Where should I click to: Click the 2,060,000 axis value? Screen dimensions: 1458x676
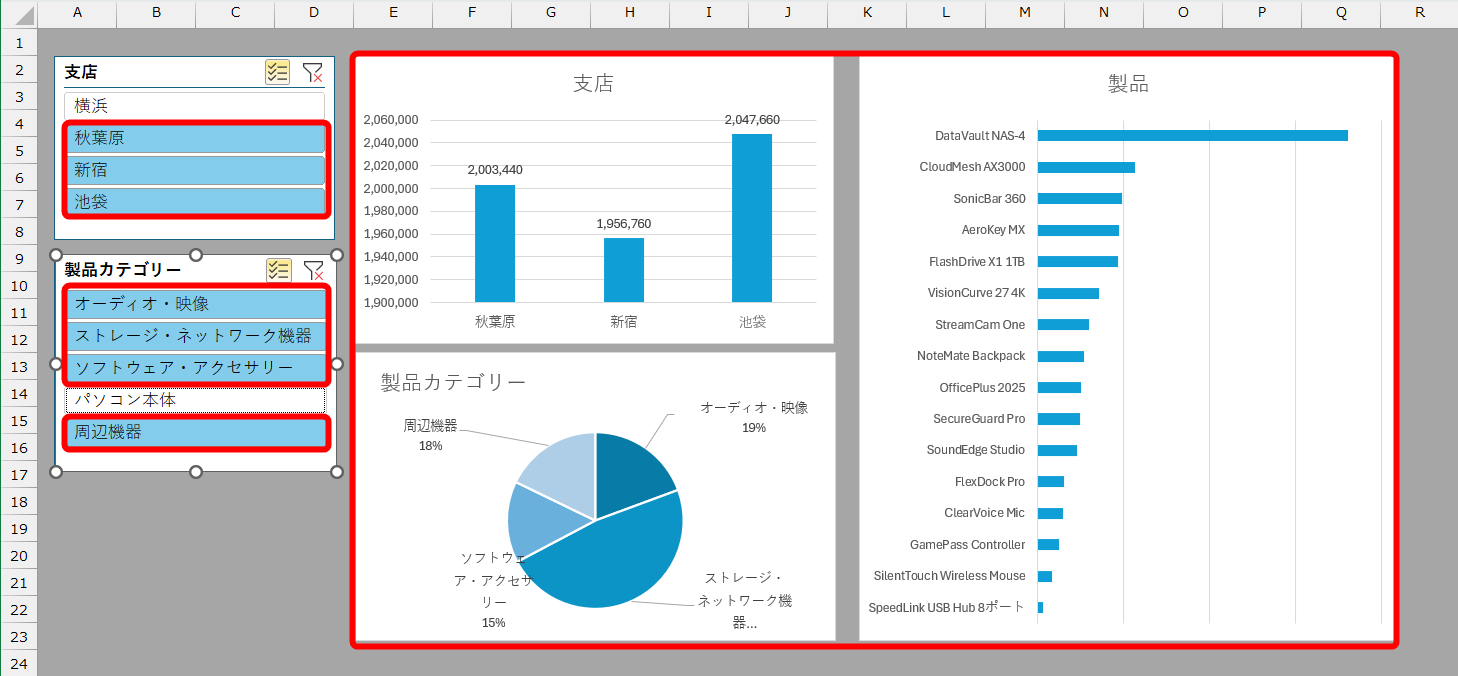(391, 120)
